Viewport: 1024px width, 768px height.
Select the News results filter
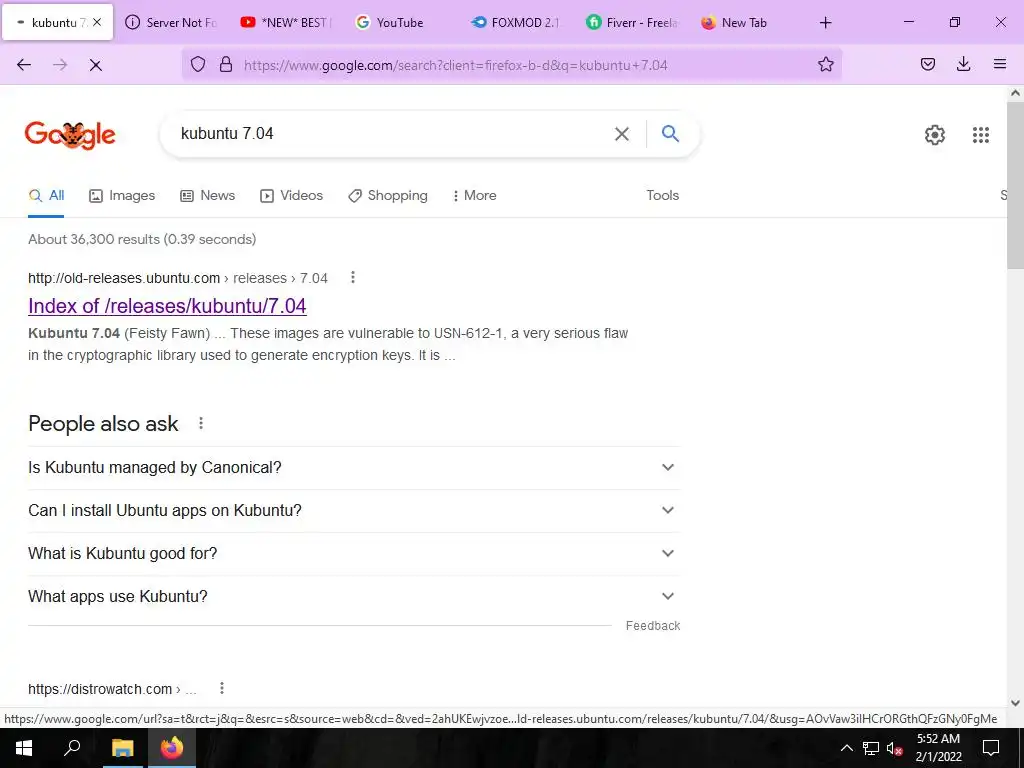point(208,195)
